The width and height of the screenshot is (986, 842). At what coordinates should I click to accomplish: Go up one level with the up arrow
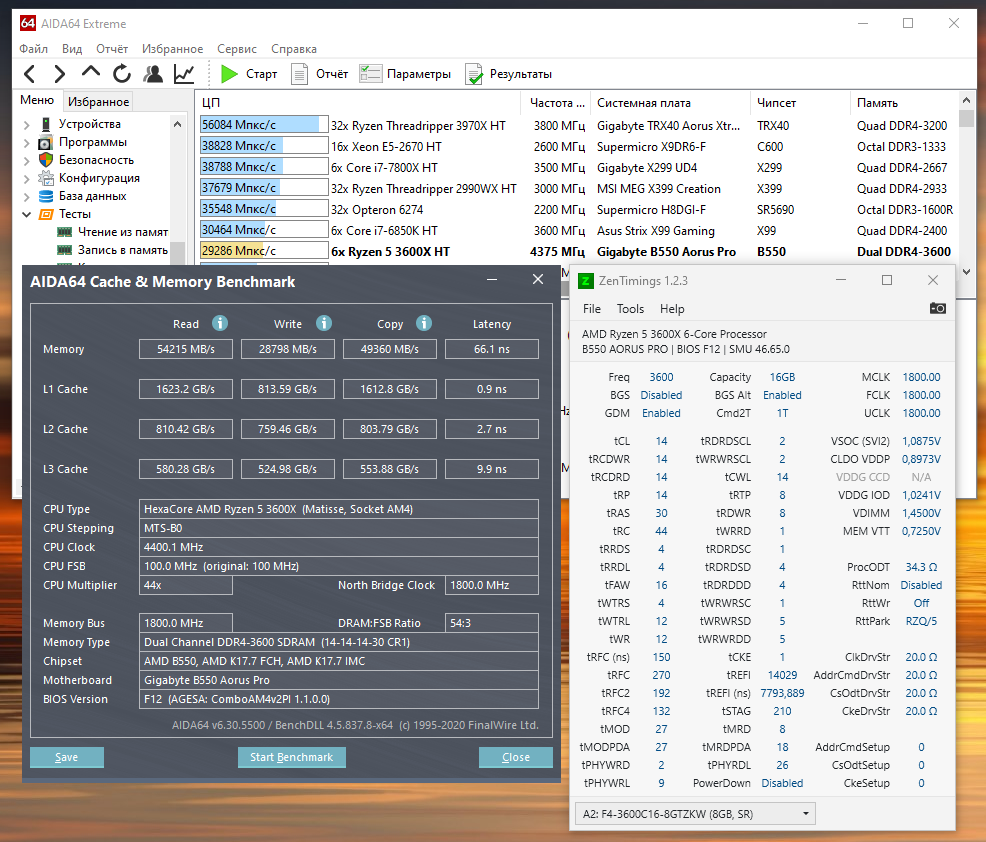coord(91,73)
